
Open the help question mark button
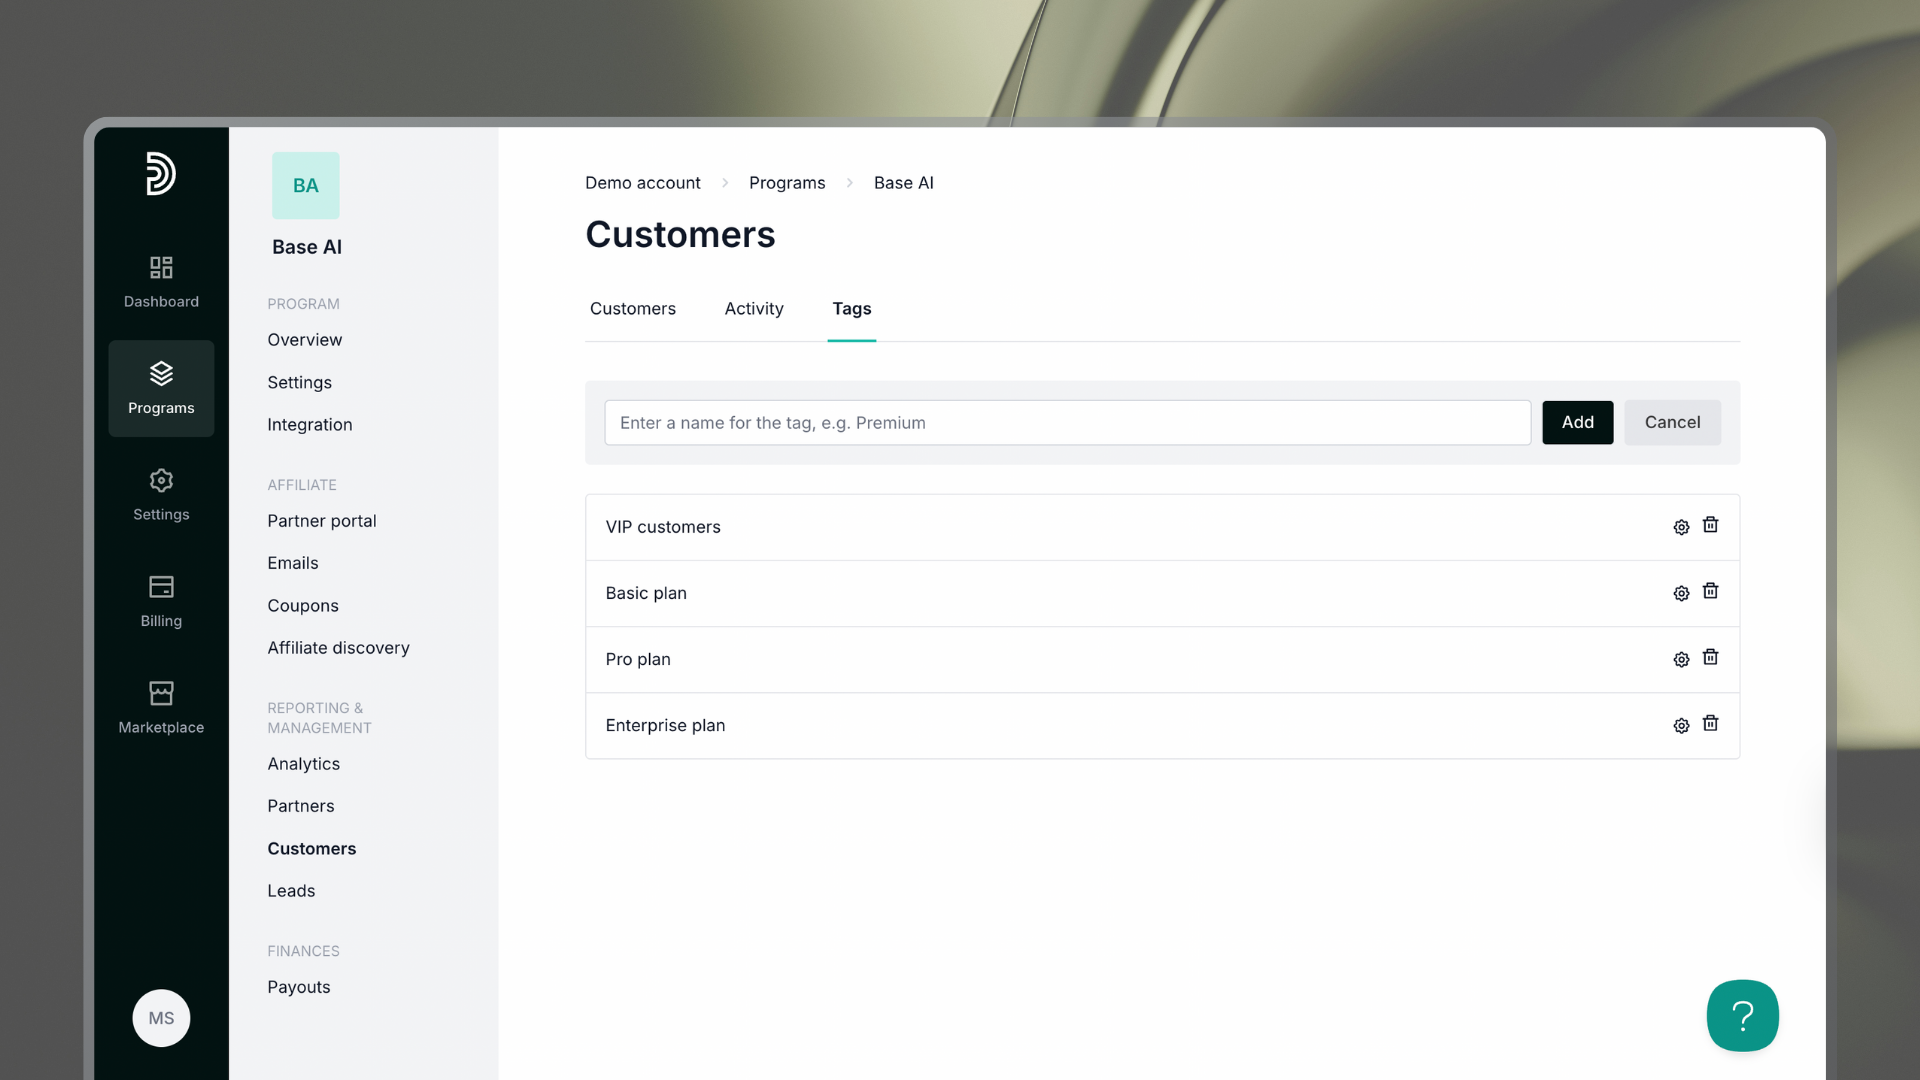(x=1742, y=1016)
